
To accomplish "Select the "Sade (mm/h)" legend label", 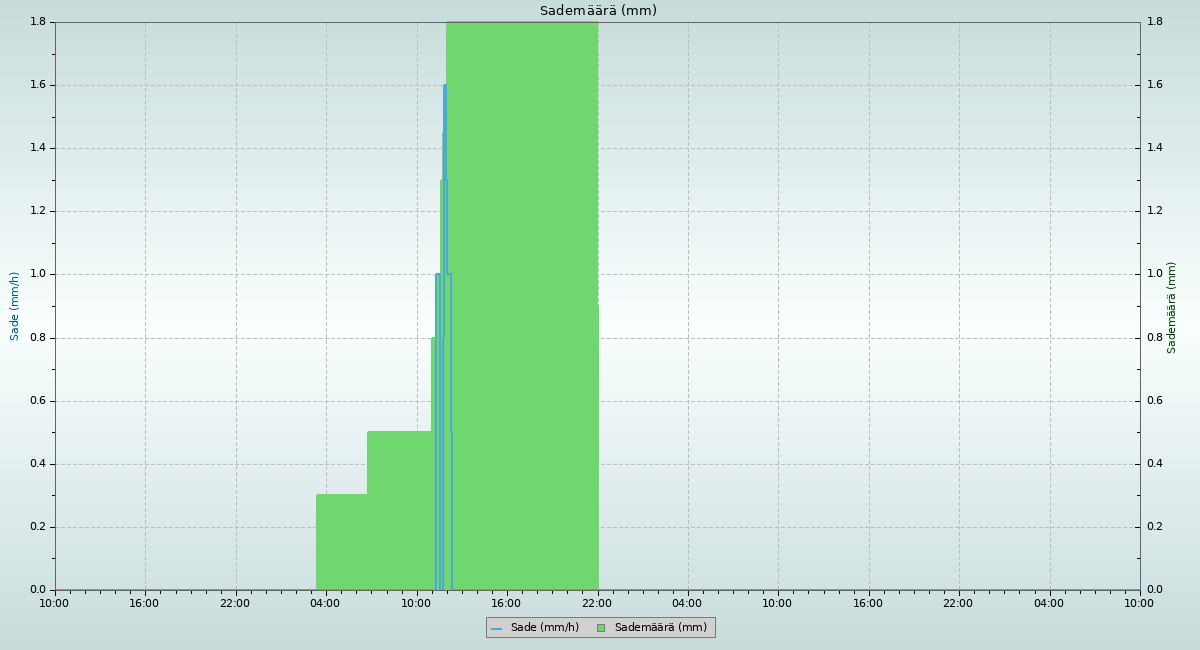I will pos(544,628).
